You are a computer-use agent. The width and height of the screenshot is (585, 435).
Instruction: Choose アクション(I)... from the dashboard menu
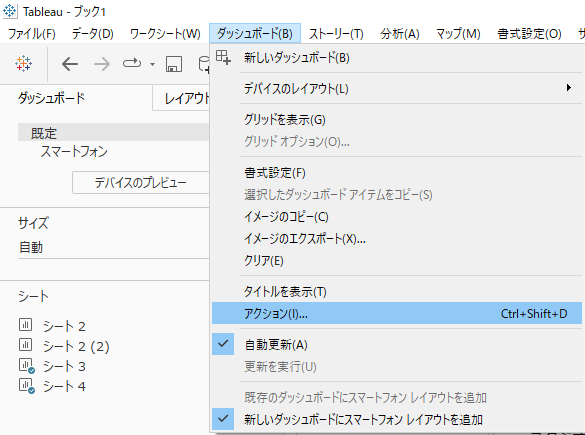click(x=397, y=313)
